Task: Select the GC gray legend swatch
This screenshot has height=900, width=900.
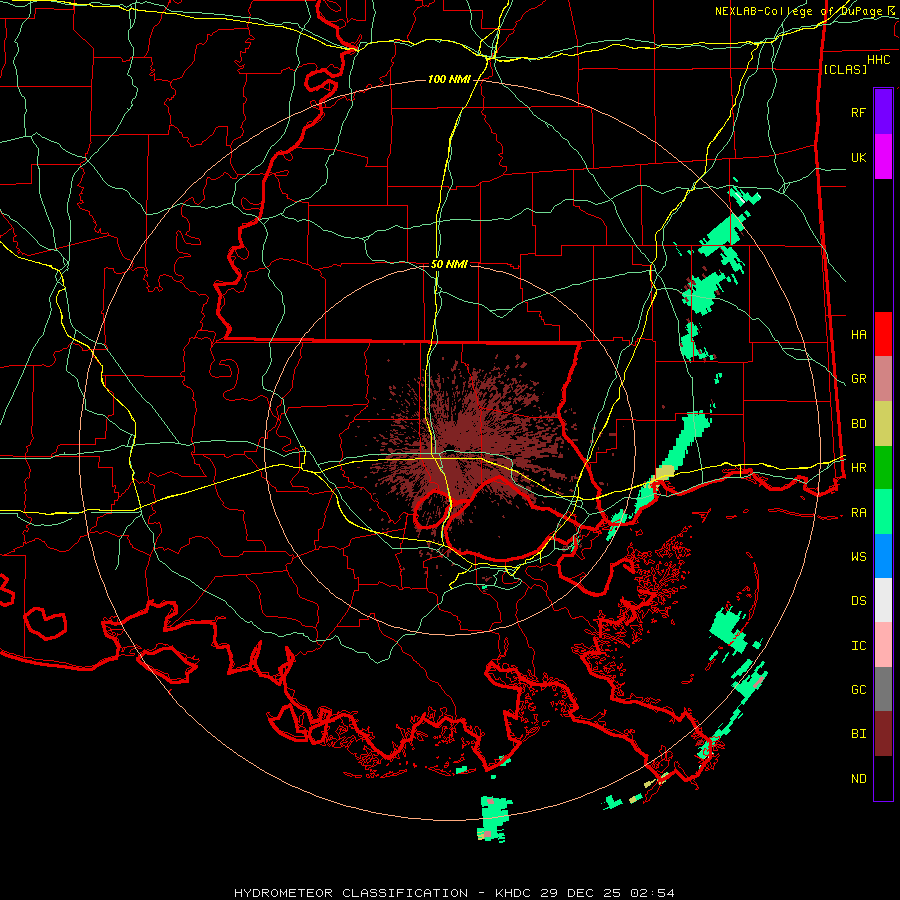Action: (x=883, y=689)
